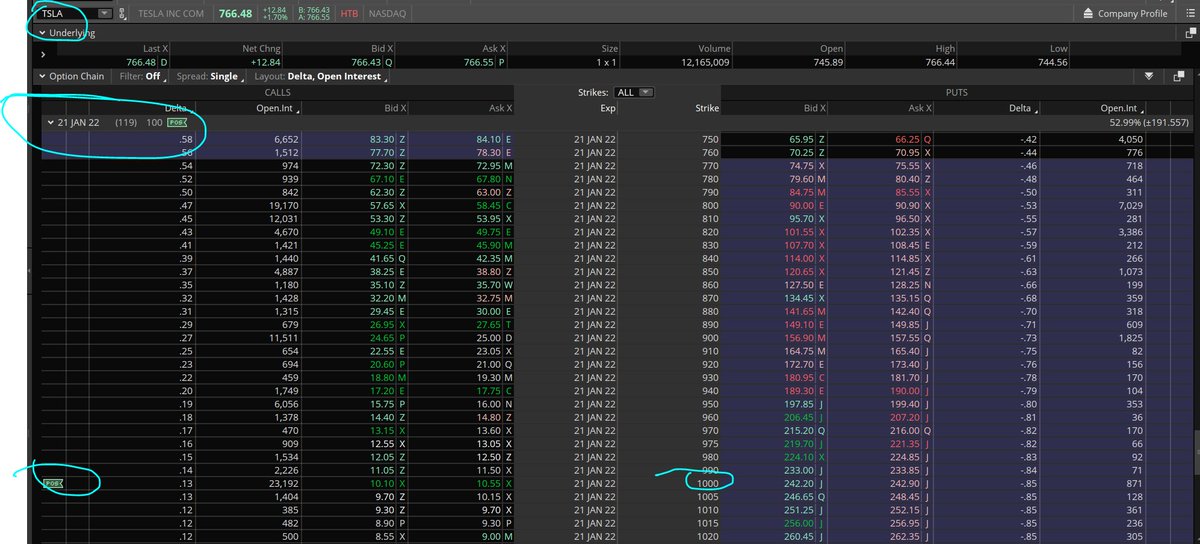Image resolution: width=1200 pixels, height=544 pixels.
Task: Select the 1020 strike cell
Action: [x=707, y=535]
